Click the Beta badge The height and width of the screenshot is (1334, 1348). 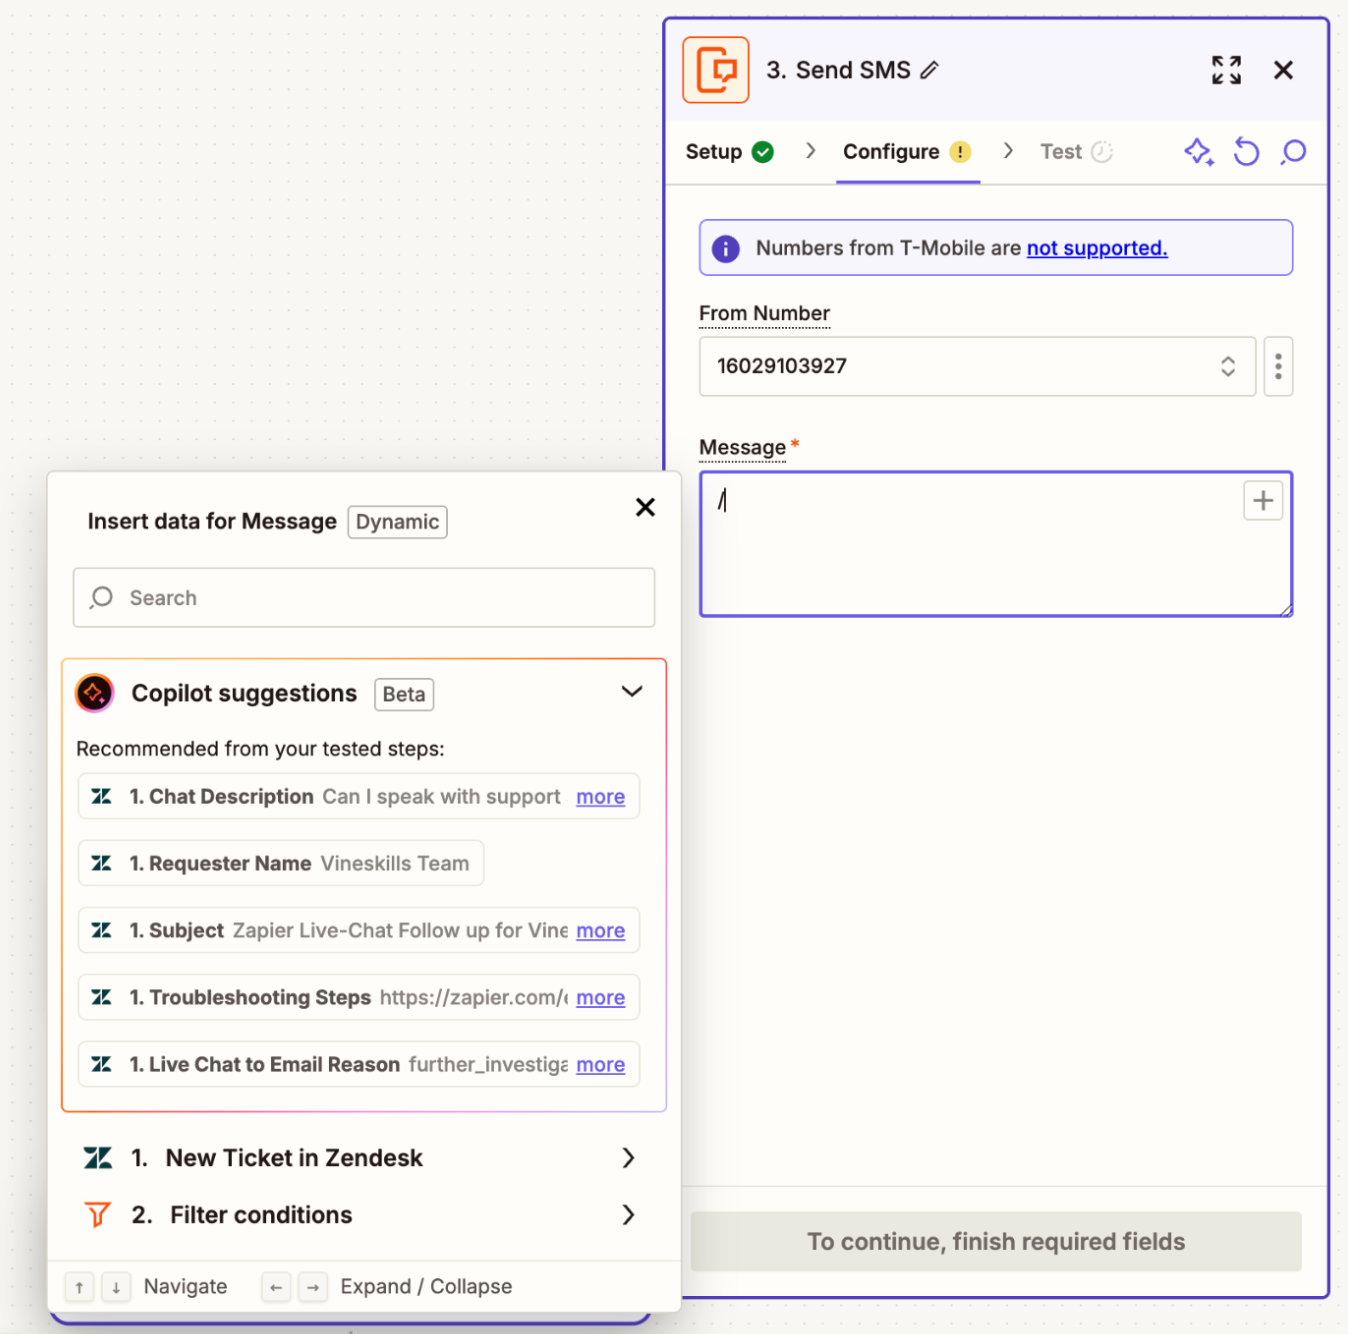(404, 694)
